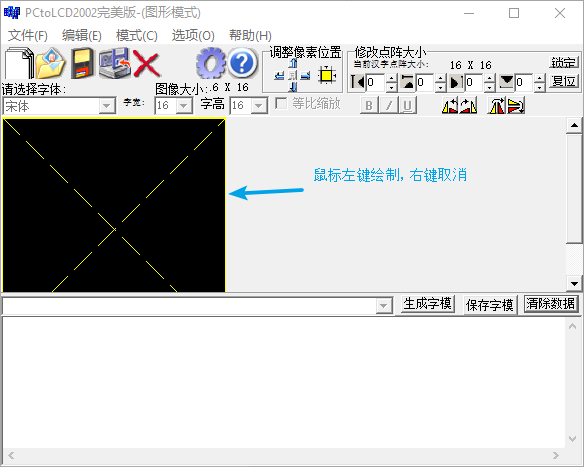
Task: Click the red X delete icon
Action: pyautogui.click(x=146, y=64)
